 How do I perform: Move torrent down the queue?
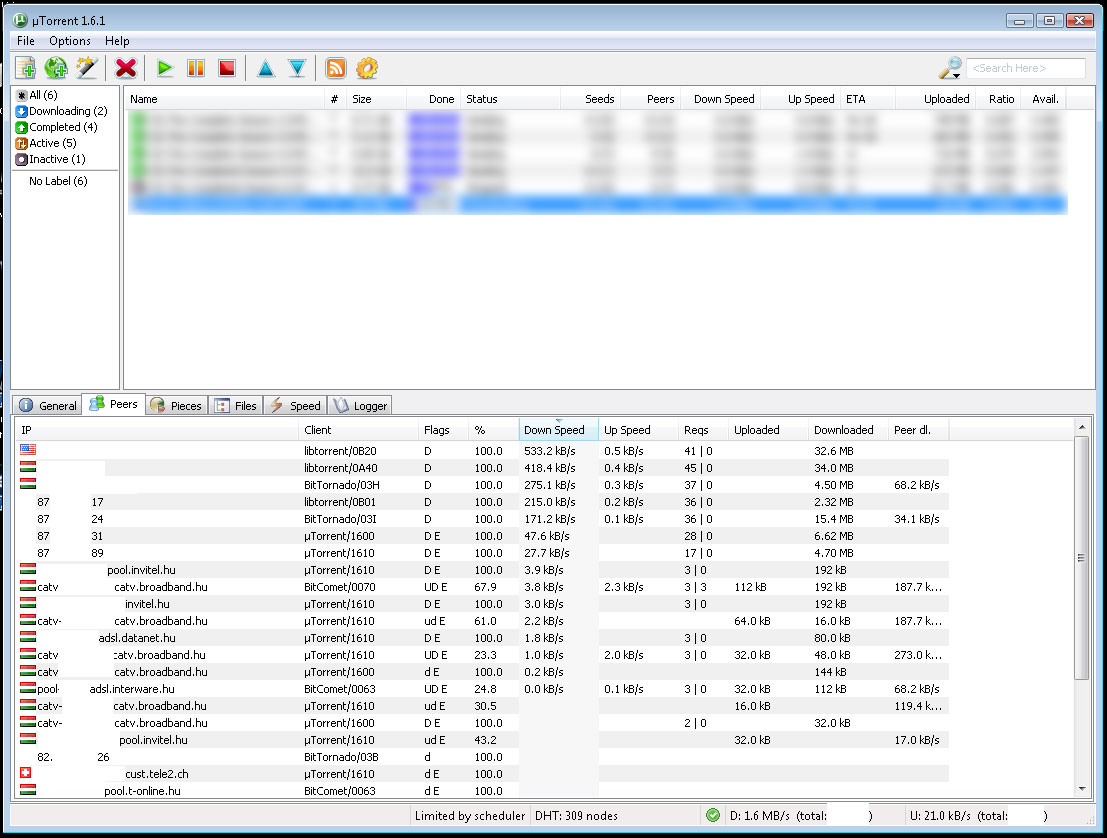[297, 68]
